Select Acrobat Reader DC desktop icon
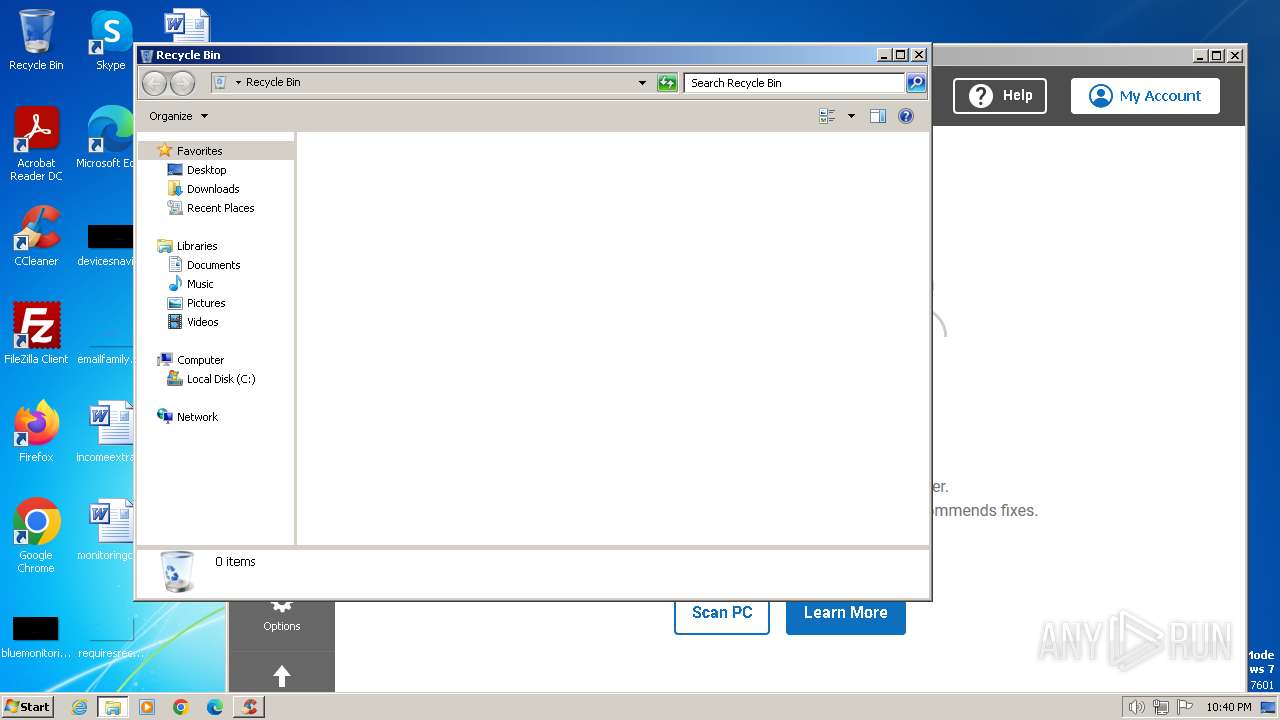Screen dimensions: 1280x720 click(x=36, y=144)
